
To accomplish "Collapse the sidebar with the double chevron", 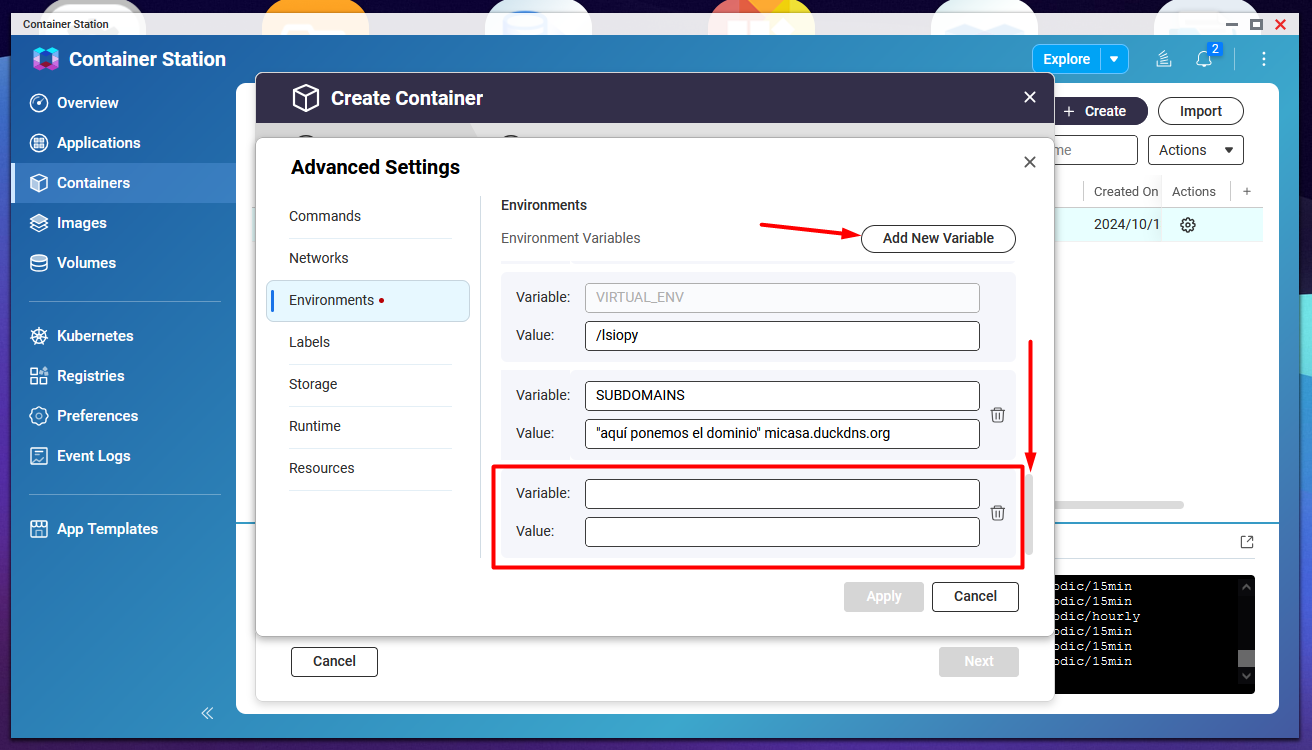I will click(207, 713).
